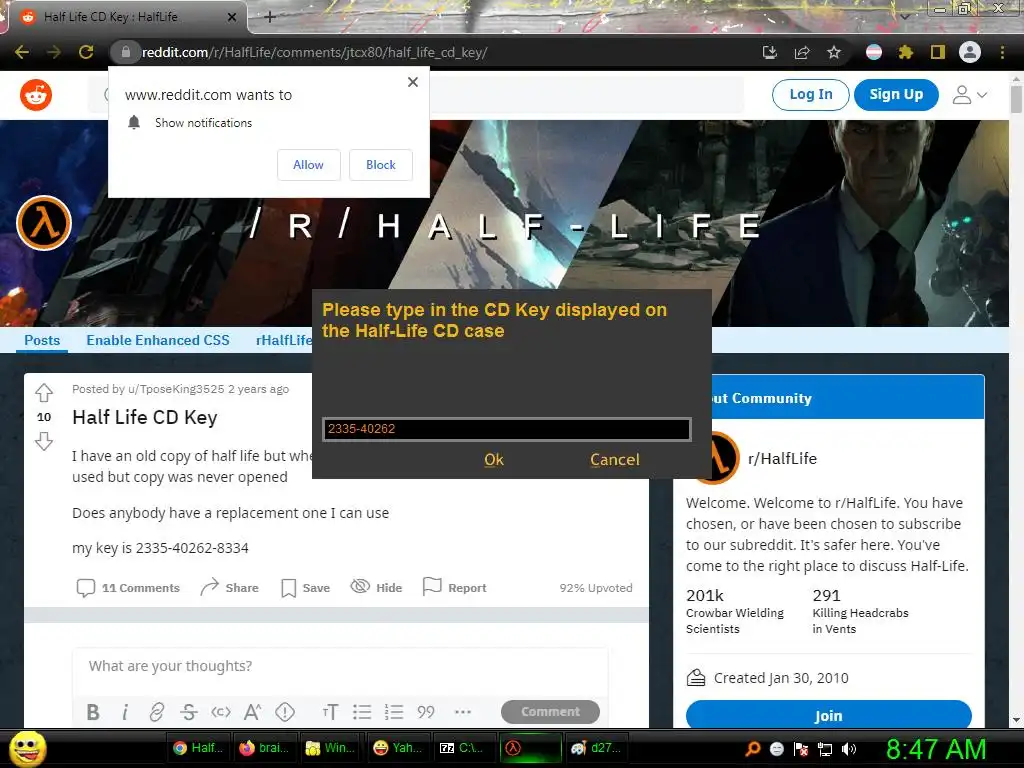Close the Half Life CD Key tab
This screenshot has width=1024, height=768.
(x=232, y=17)
